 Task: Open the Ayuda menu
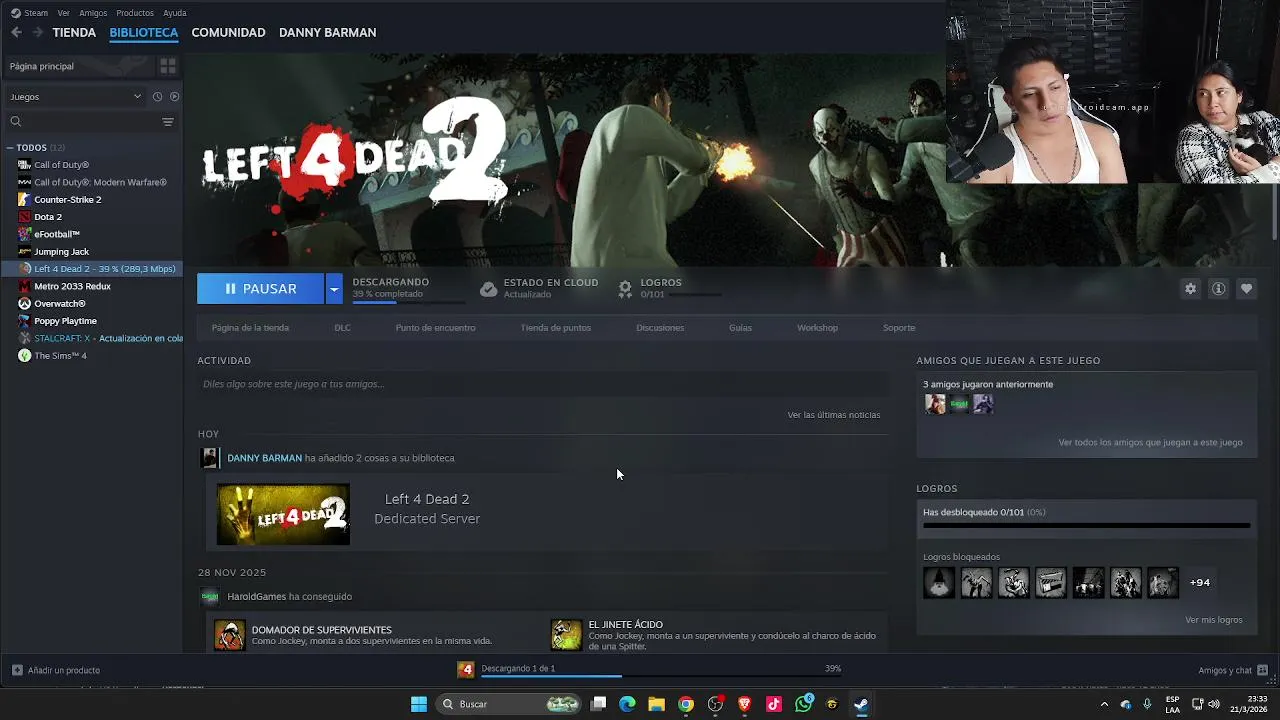[x=175, y=13]
